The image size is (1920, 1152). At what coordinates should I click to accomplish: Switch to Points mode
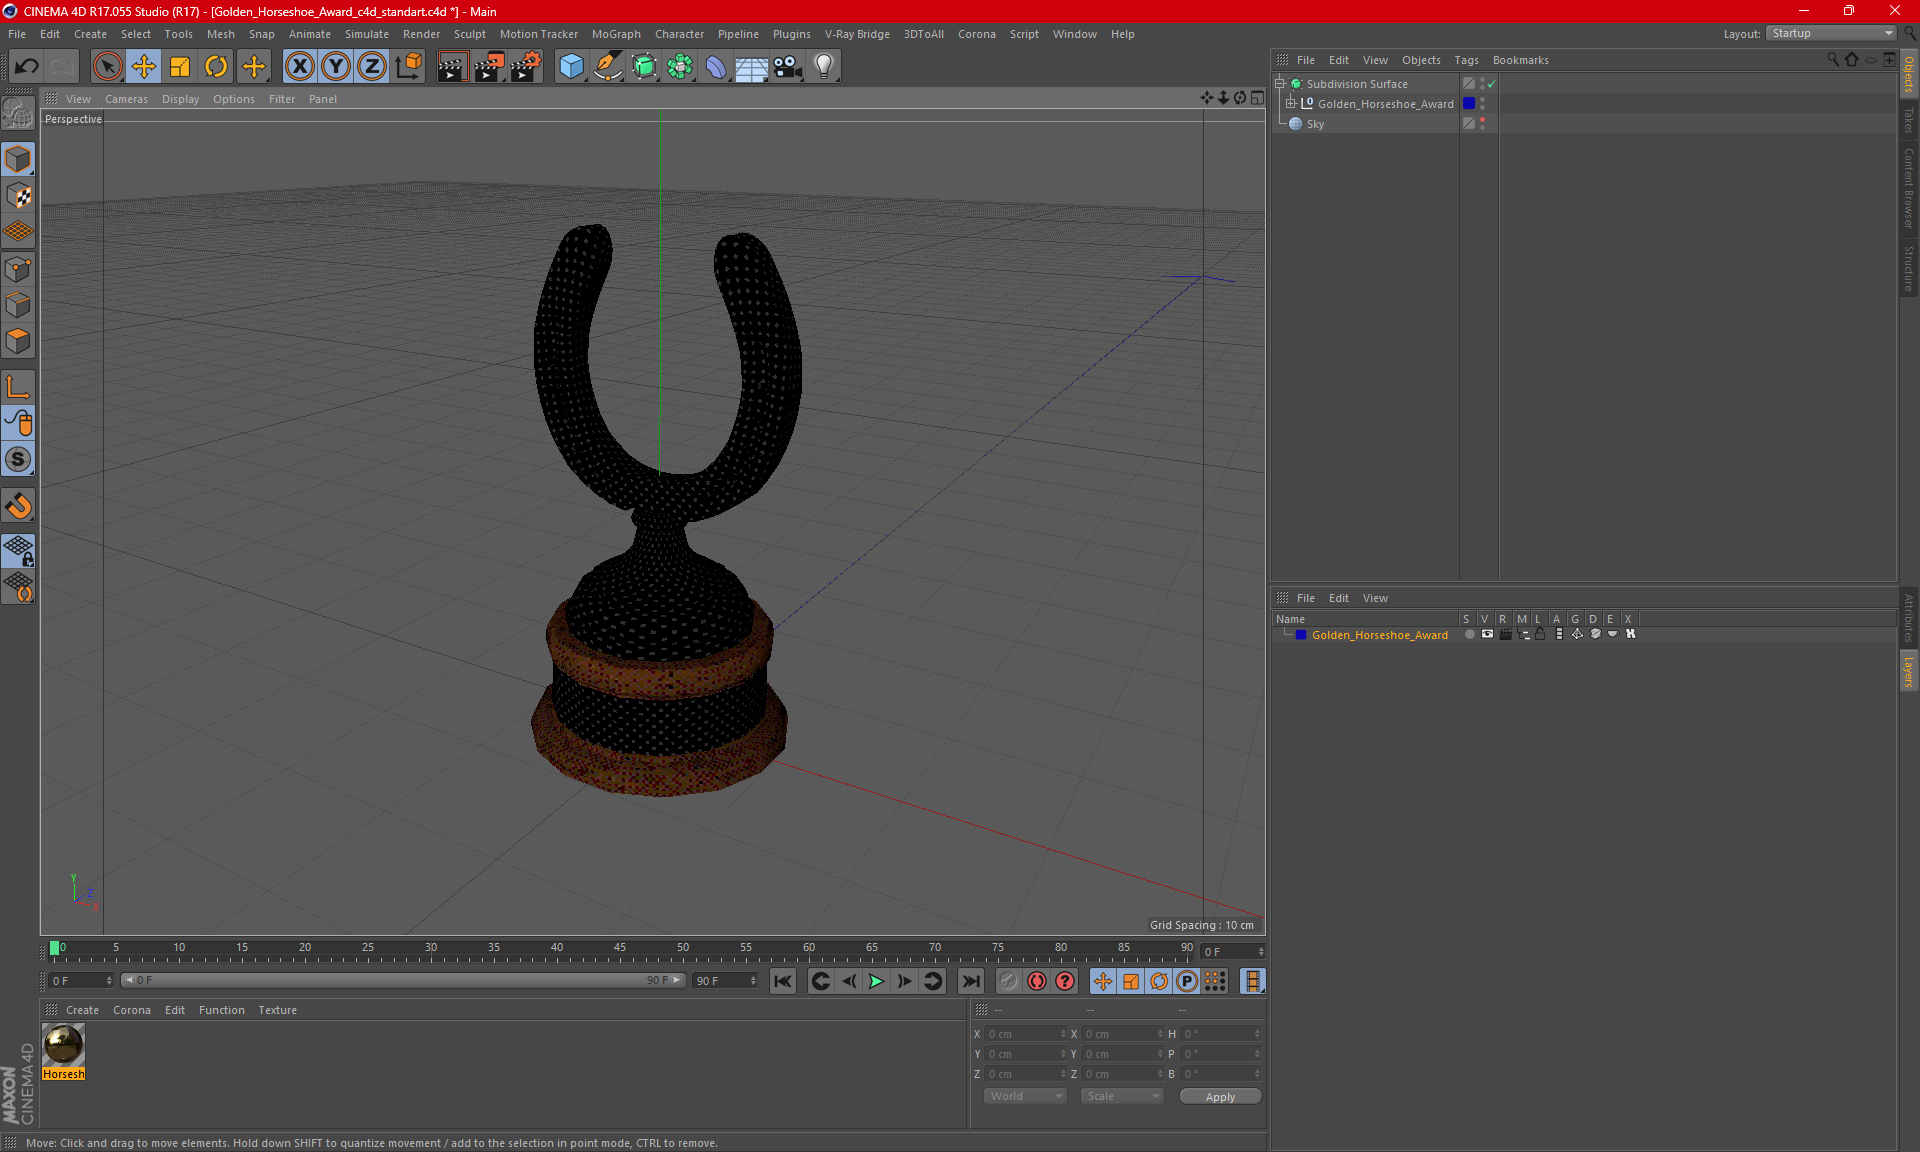click(18, 269)
